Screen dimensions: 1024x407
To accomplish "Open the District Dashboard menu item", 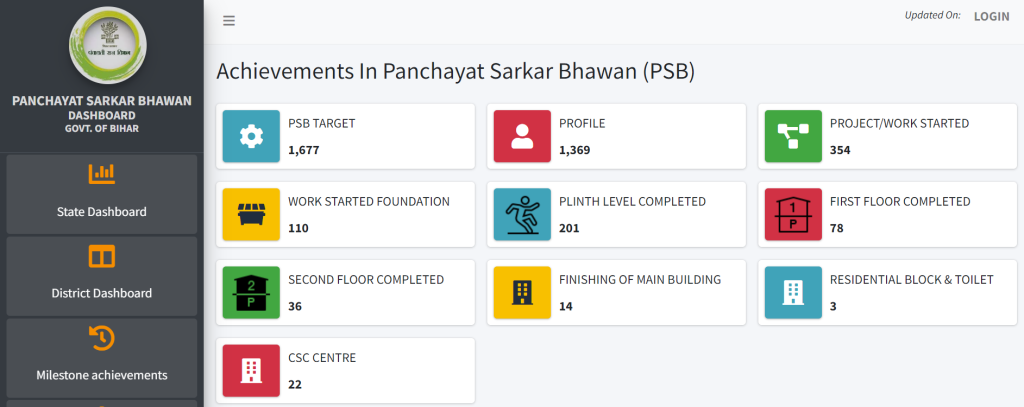I will 101,276.
